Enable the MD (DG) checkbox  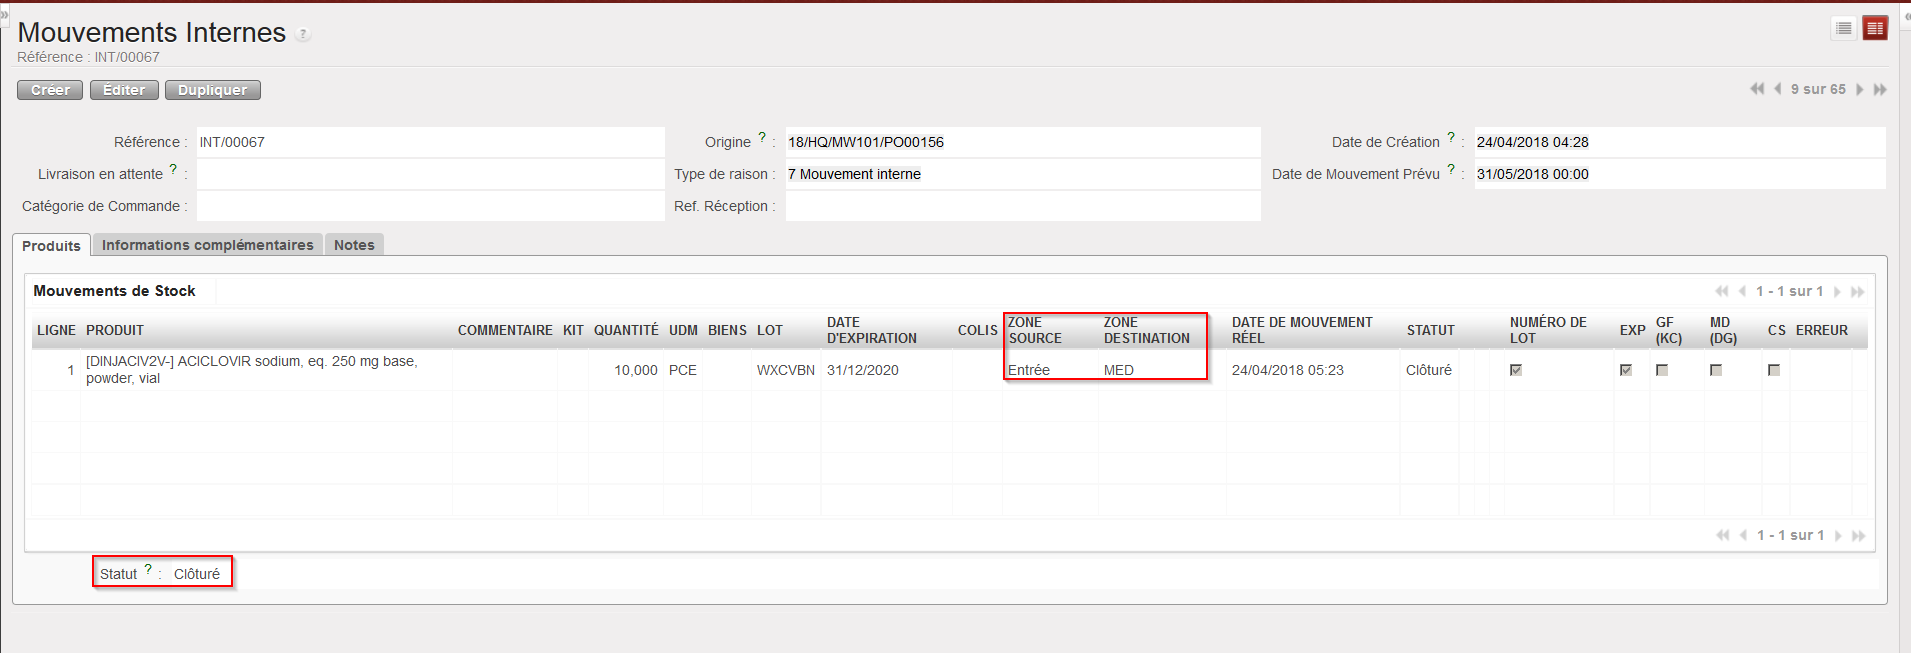tap(1716, 370)
